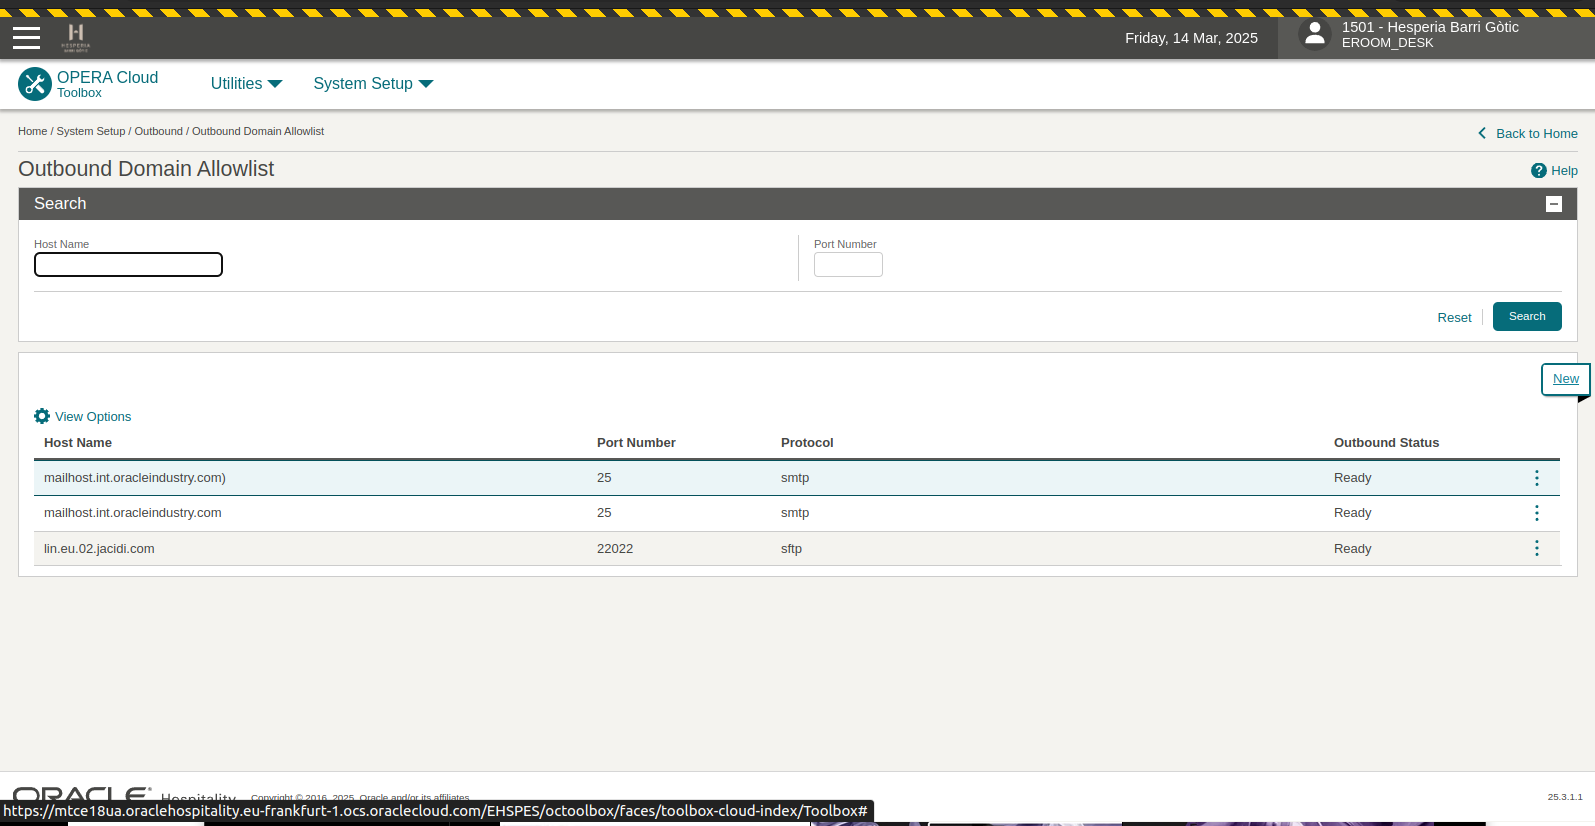Open row actions for lin.eu.02.jacidi.com

click(1536, 548)
